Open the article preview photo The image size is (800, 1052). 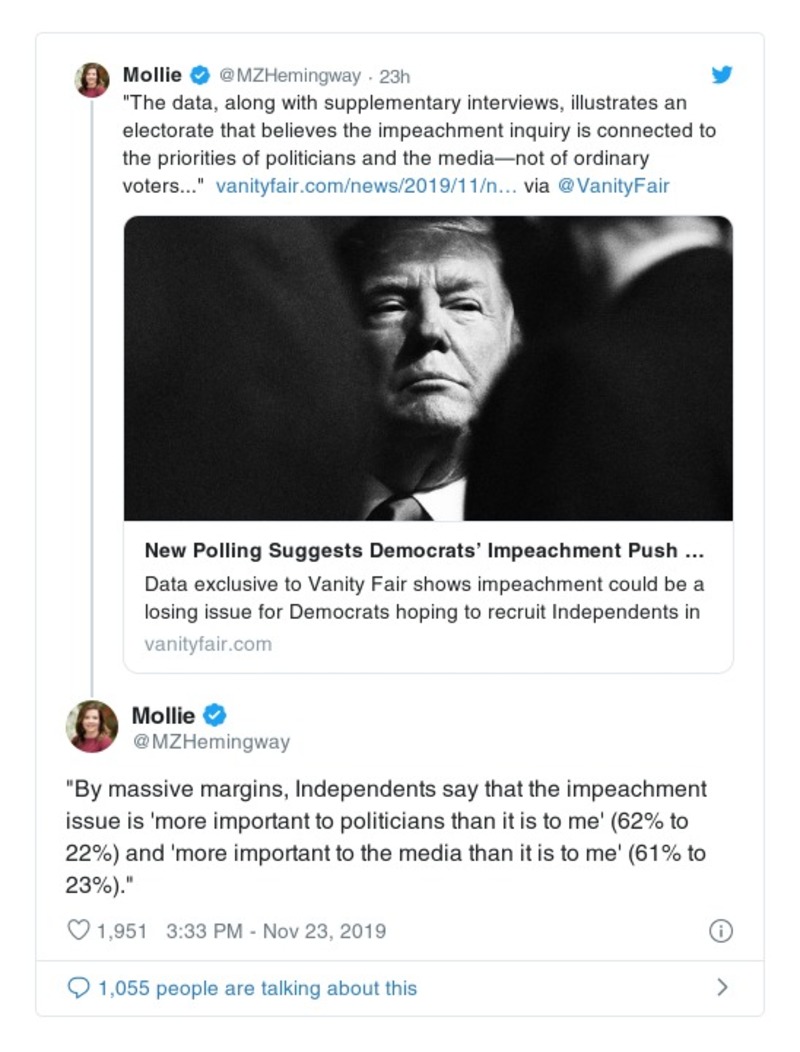(x=428, y=368)
